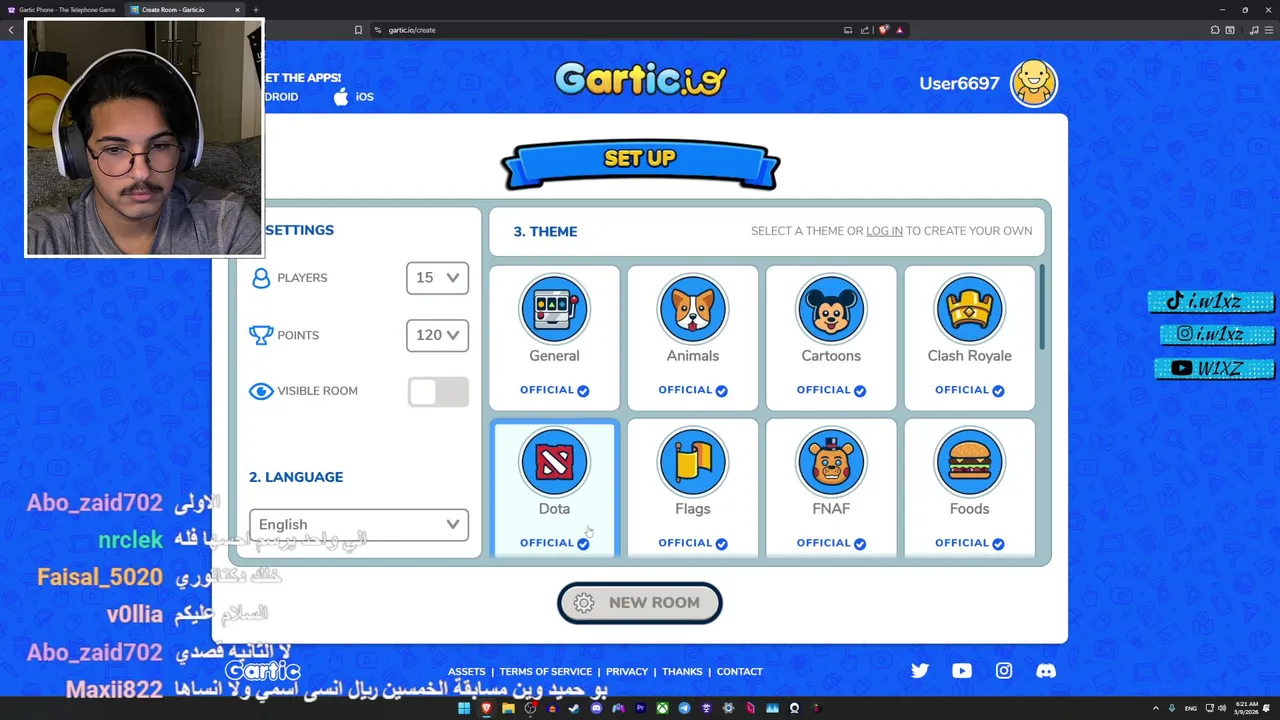
Task: Open File Explorer from taskbar
Action: 508,708
